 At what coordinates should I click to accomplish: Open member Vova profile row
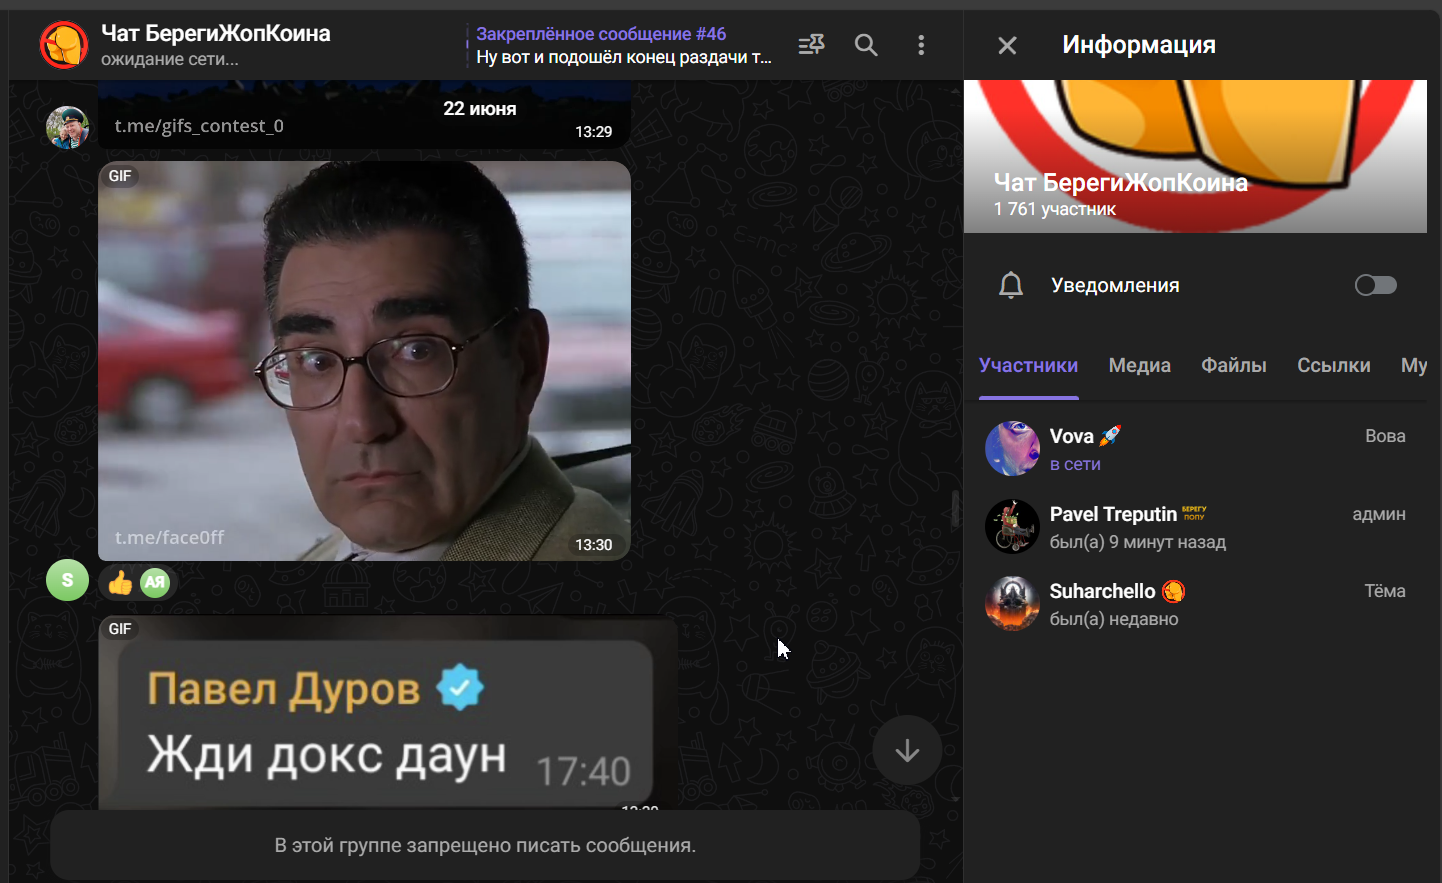pos(1195,449)
